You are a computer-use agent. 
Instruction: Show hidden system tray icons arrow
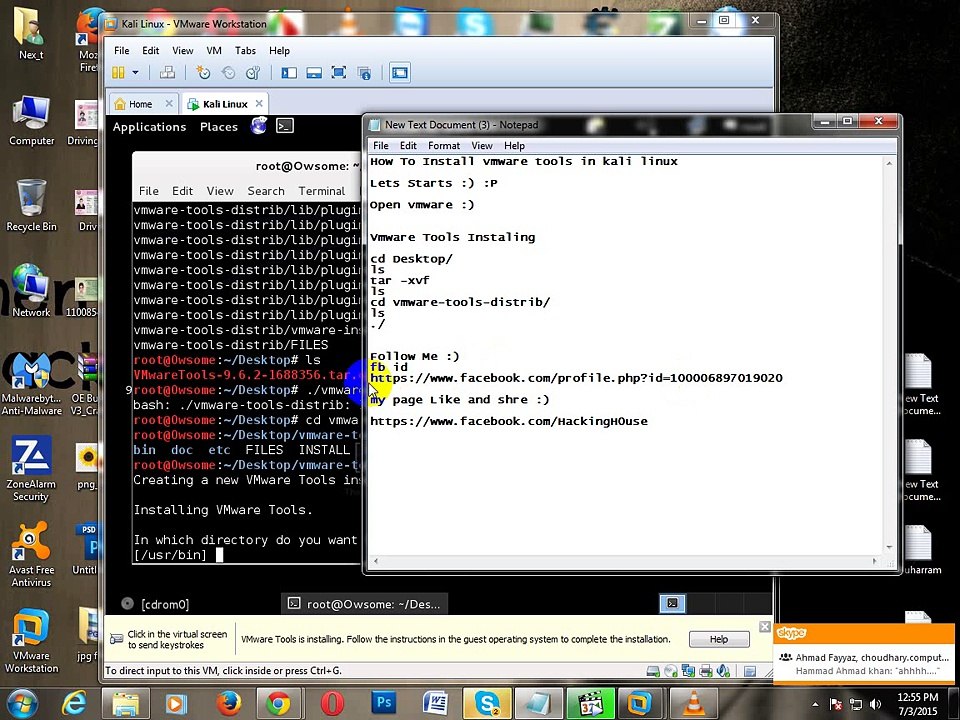point(815,704)
